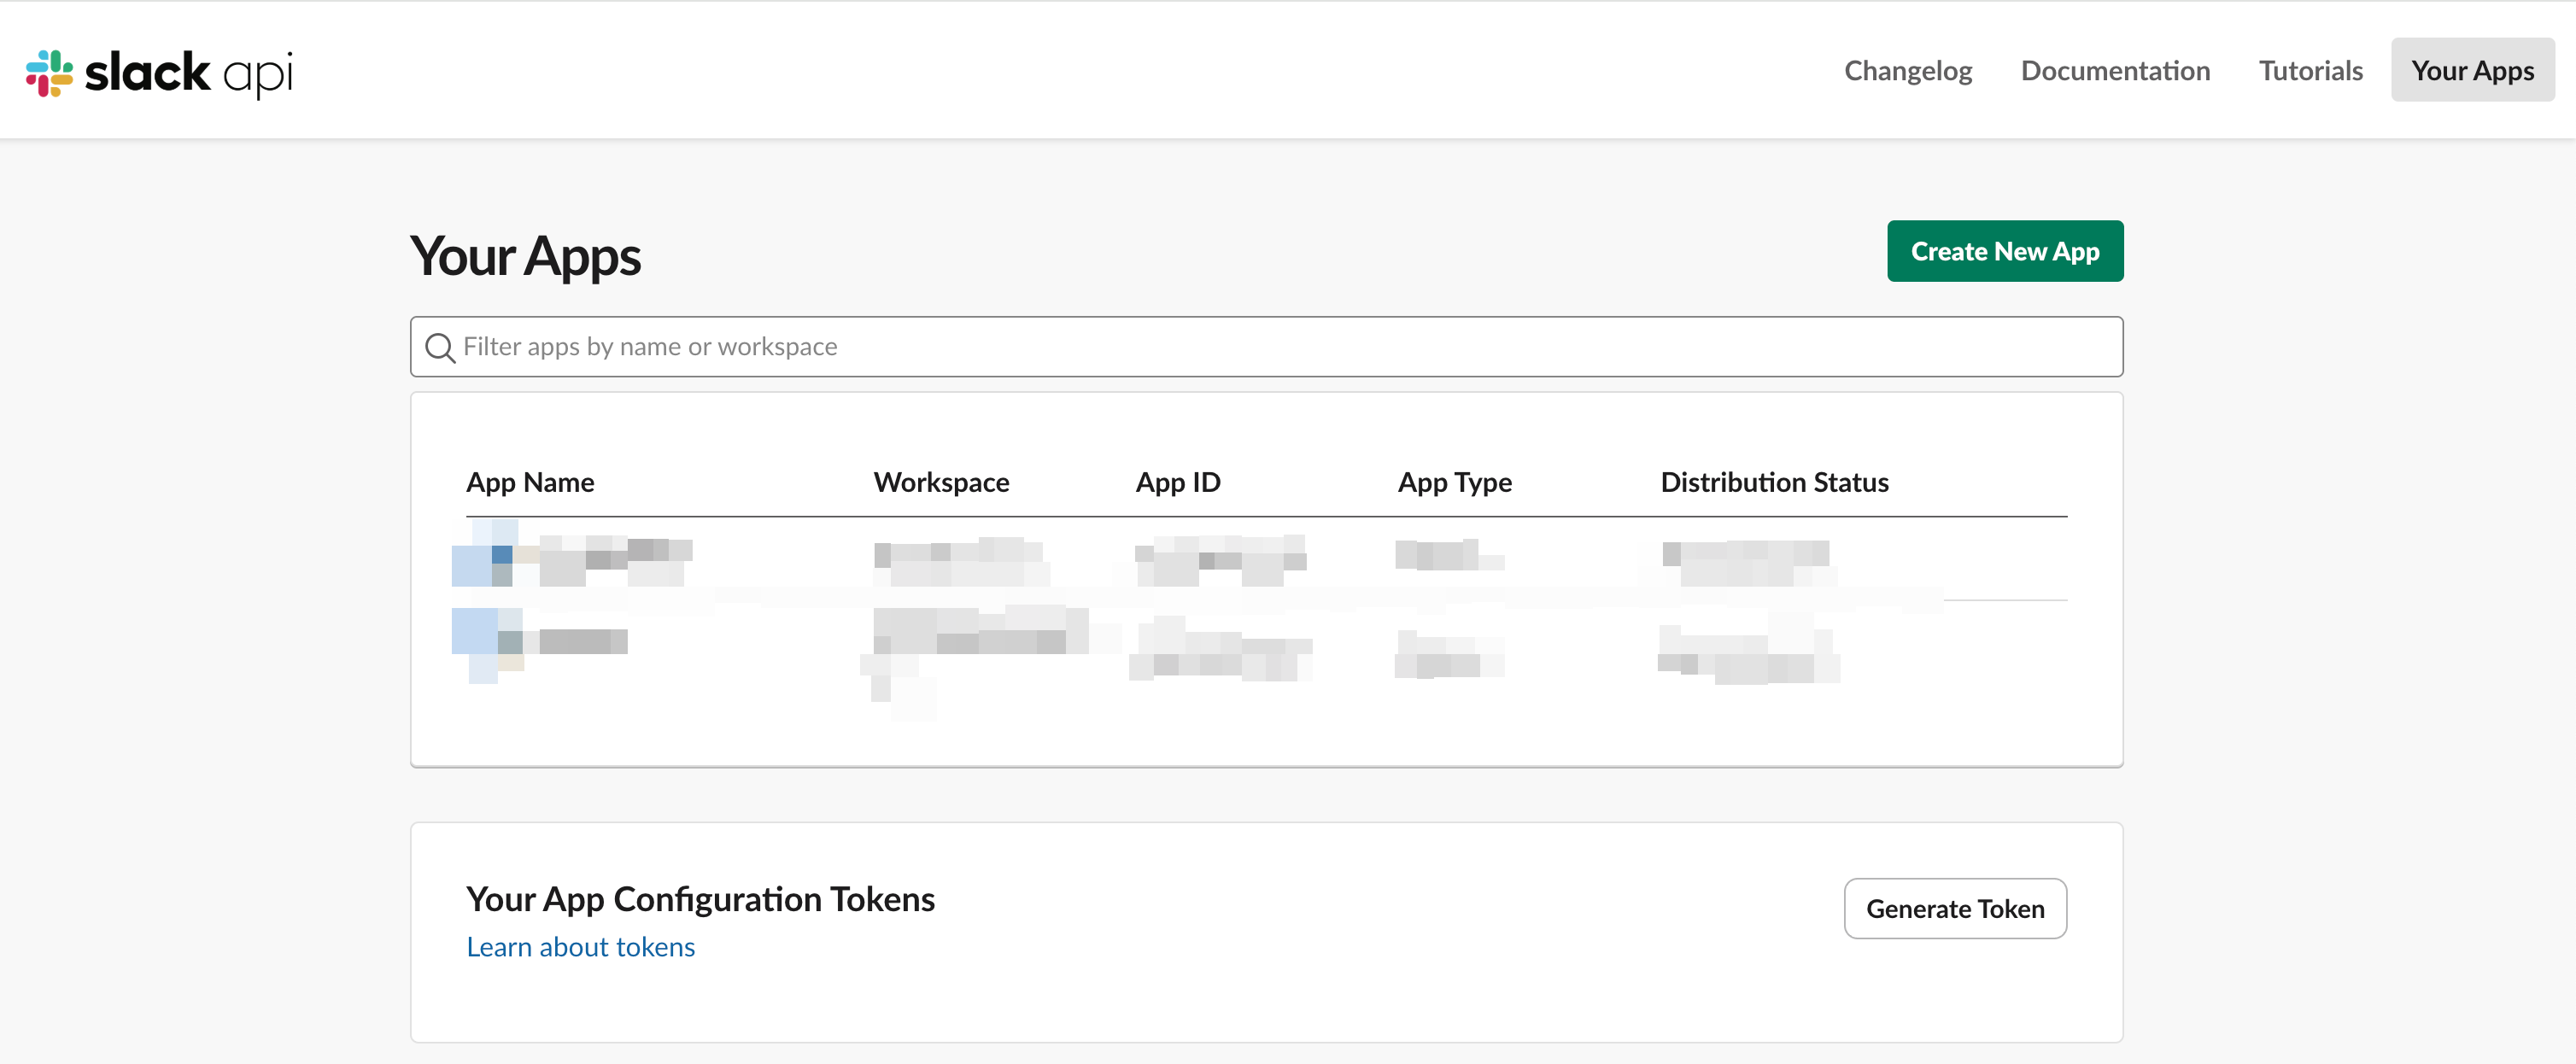
Task: Click Your App Configuration Tokens heading
Action: (700, 899)
